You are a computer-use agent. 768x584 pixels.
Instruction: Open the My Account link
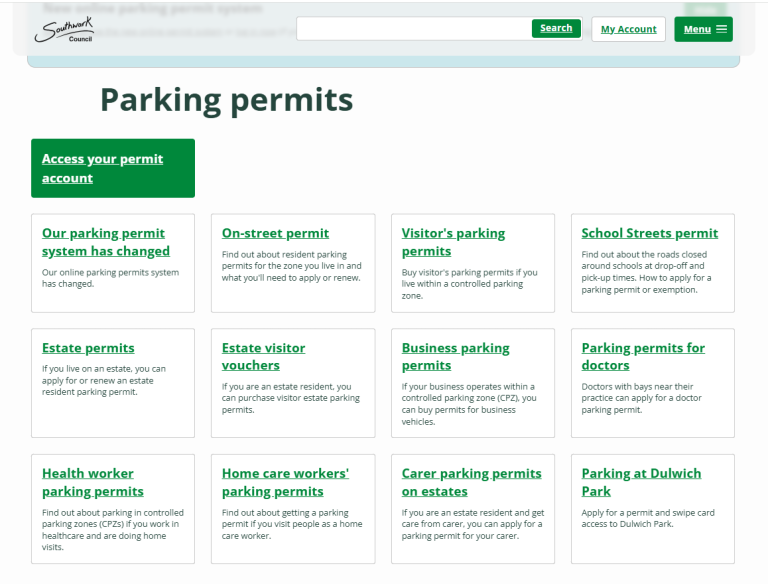point(628,29)
